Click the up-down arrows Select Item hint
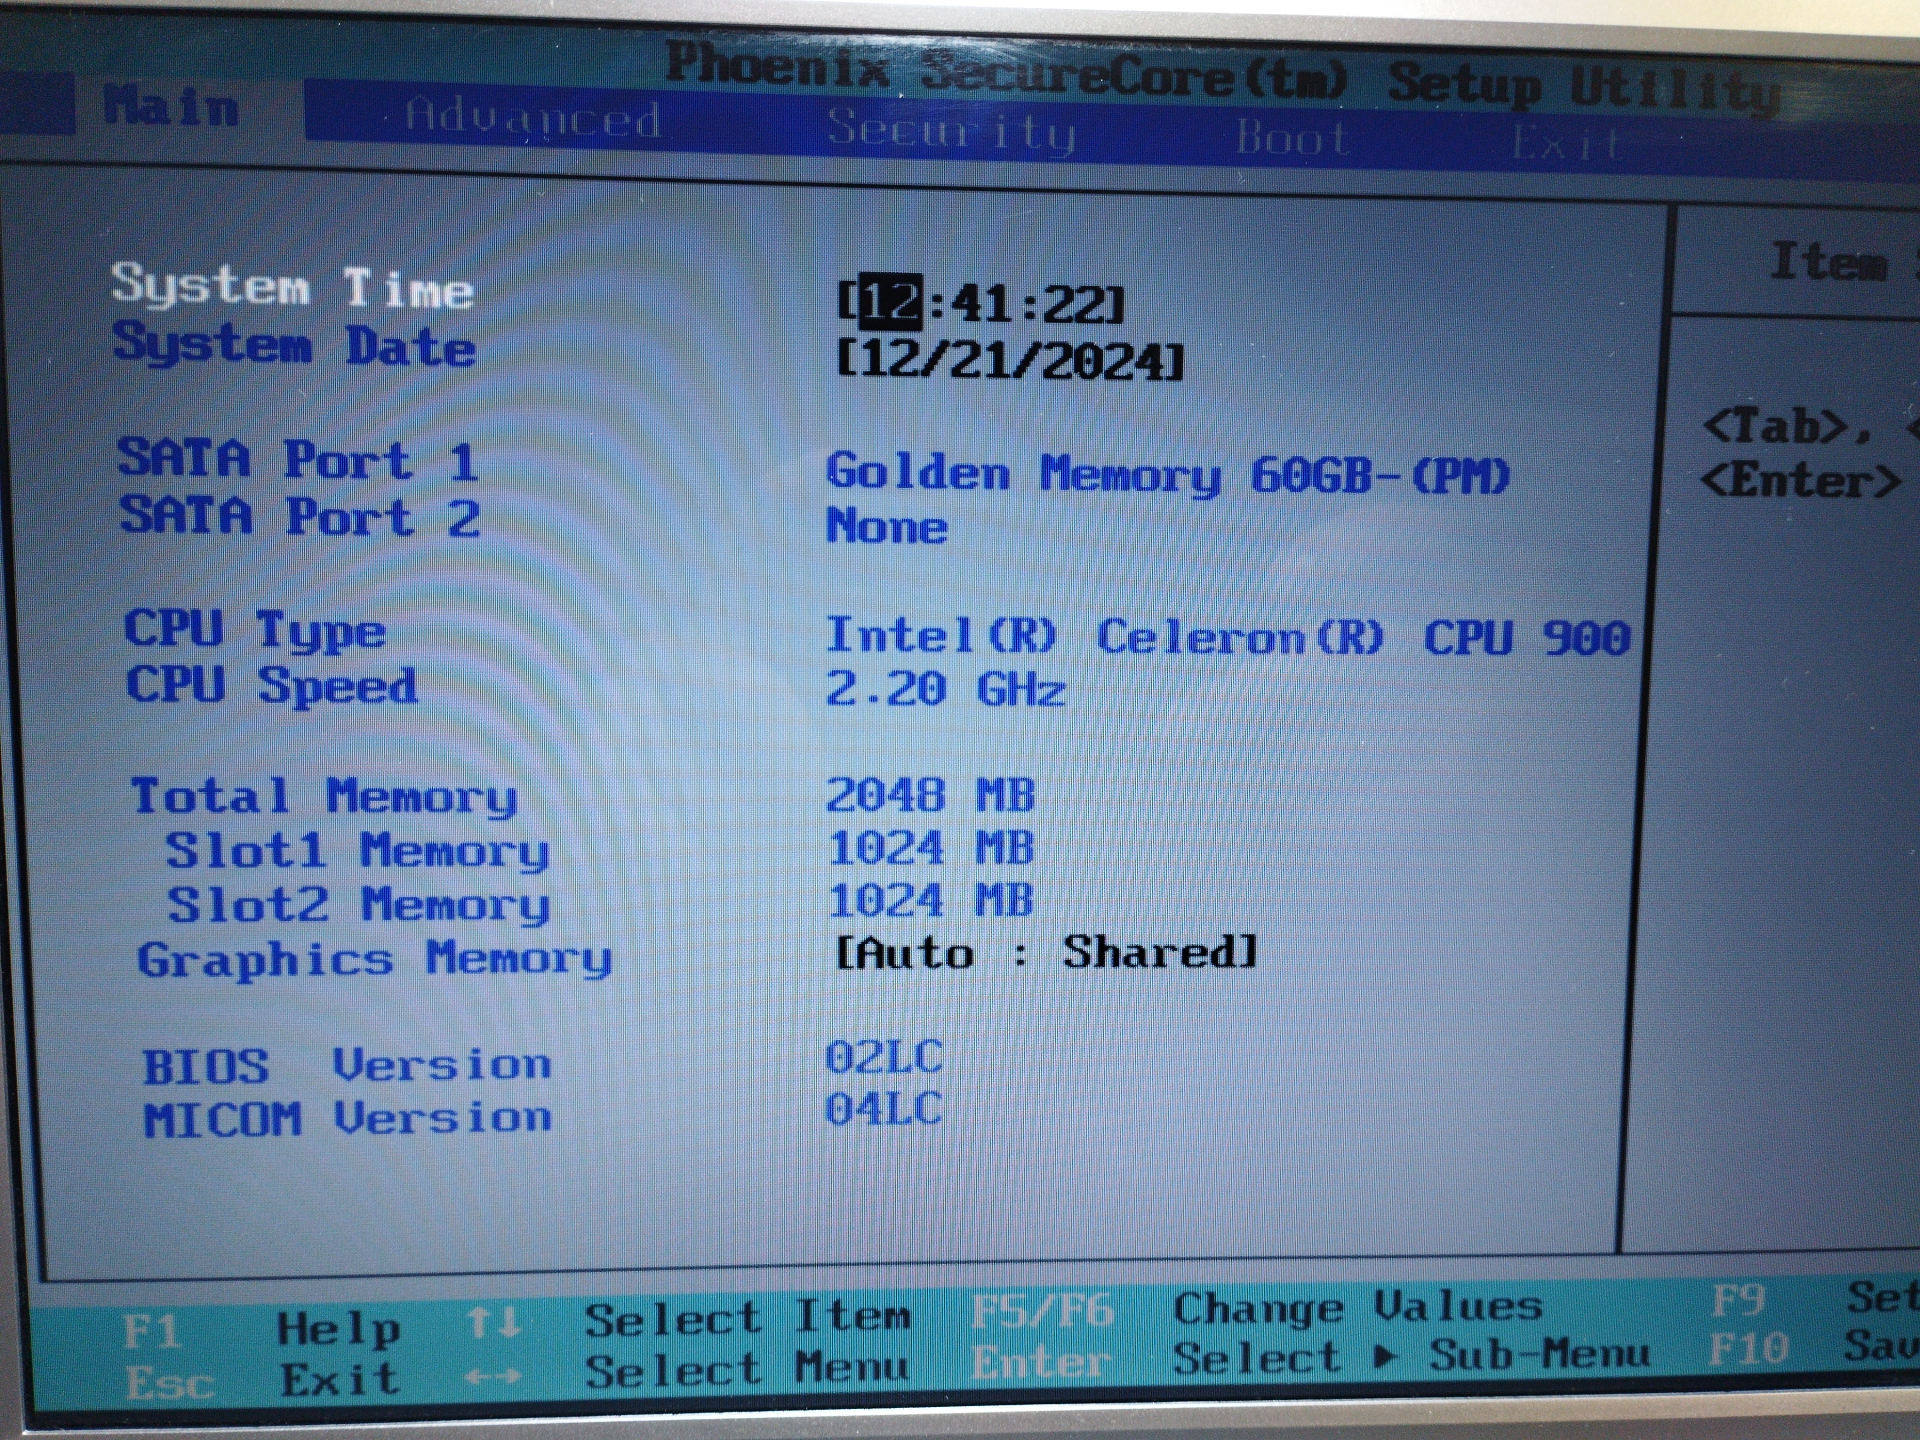This screenshot has width=1920, height=1440. point(689,1320)
